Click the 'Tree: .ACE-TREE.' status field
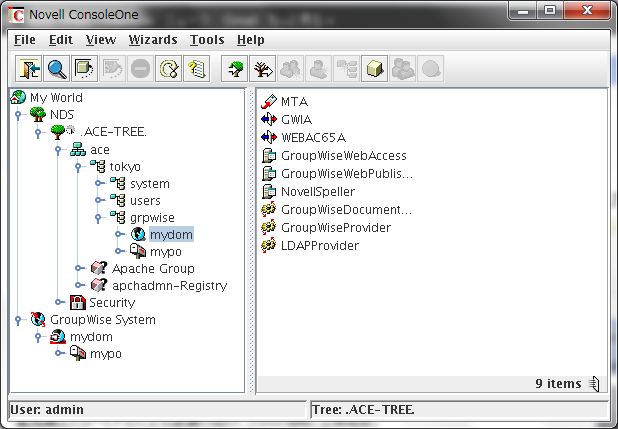618x429 pixels. pos(460,410)
